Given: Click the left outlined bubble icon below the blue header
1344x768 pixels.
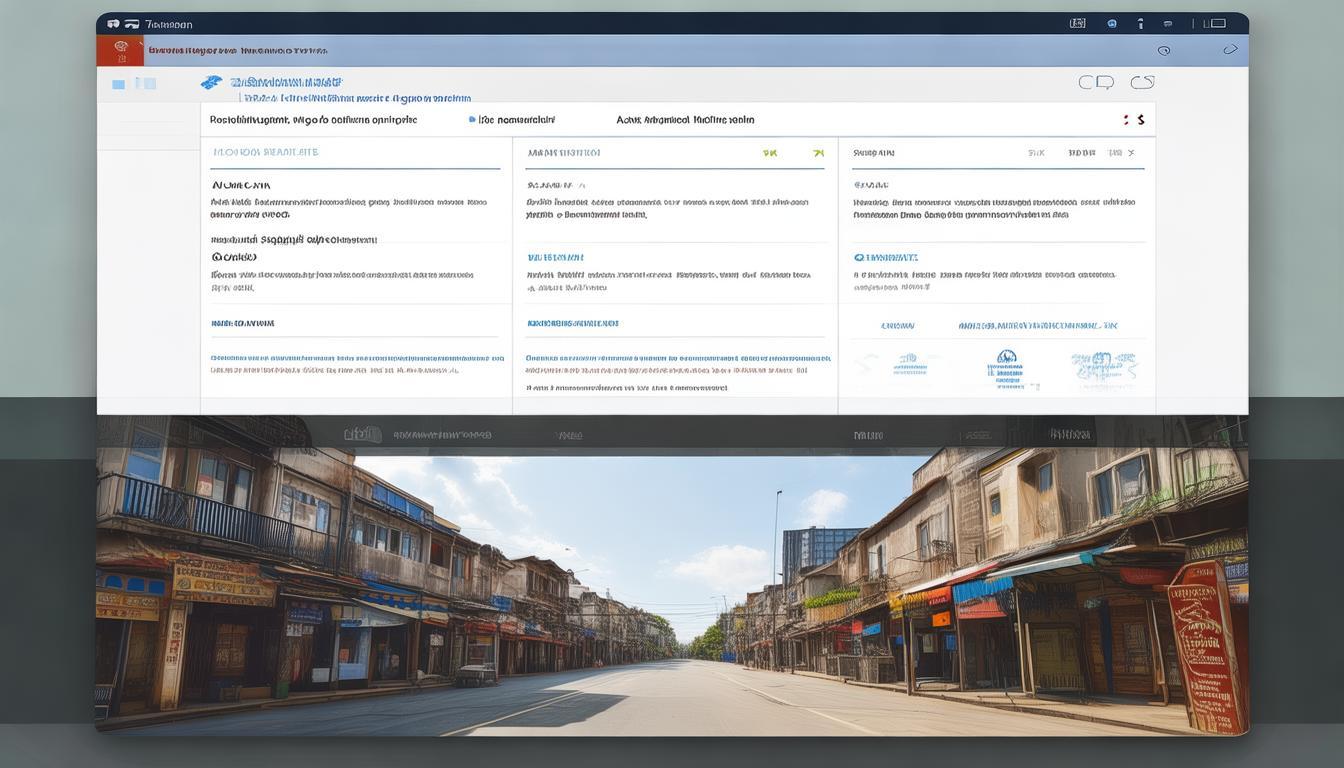Looking at the screenshot, I should coord(1096,82).
